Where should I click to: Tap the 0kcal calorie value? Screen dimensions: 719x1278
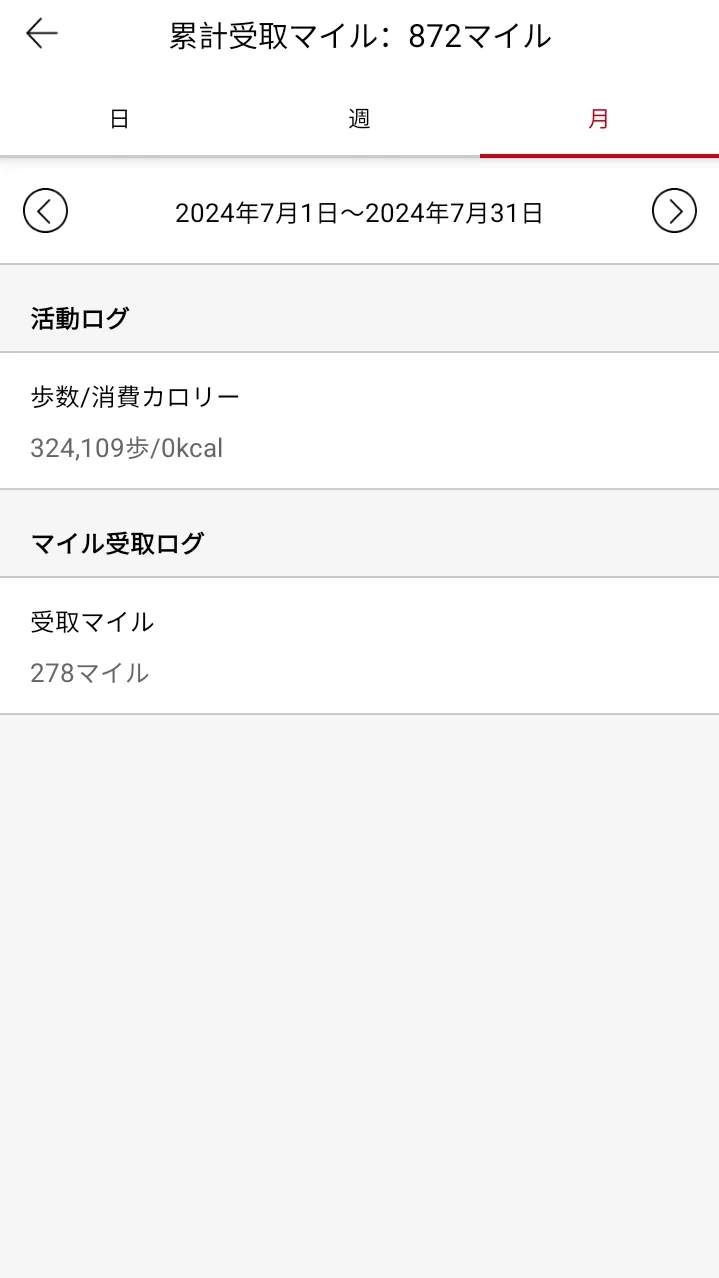click(x=191, y=448)
